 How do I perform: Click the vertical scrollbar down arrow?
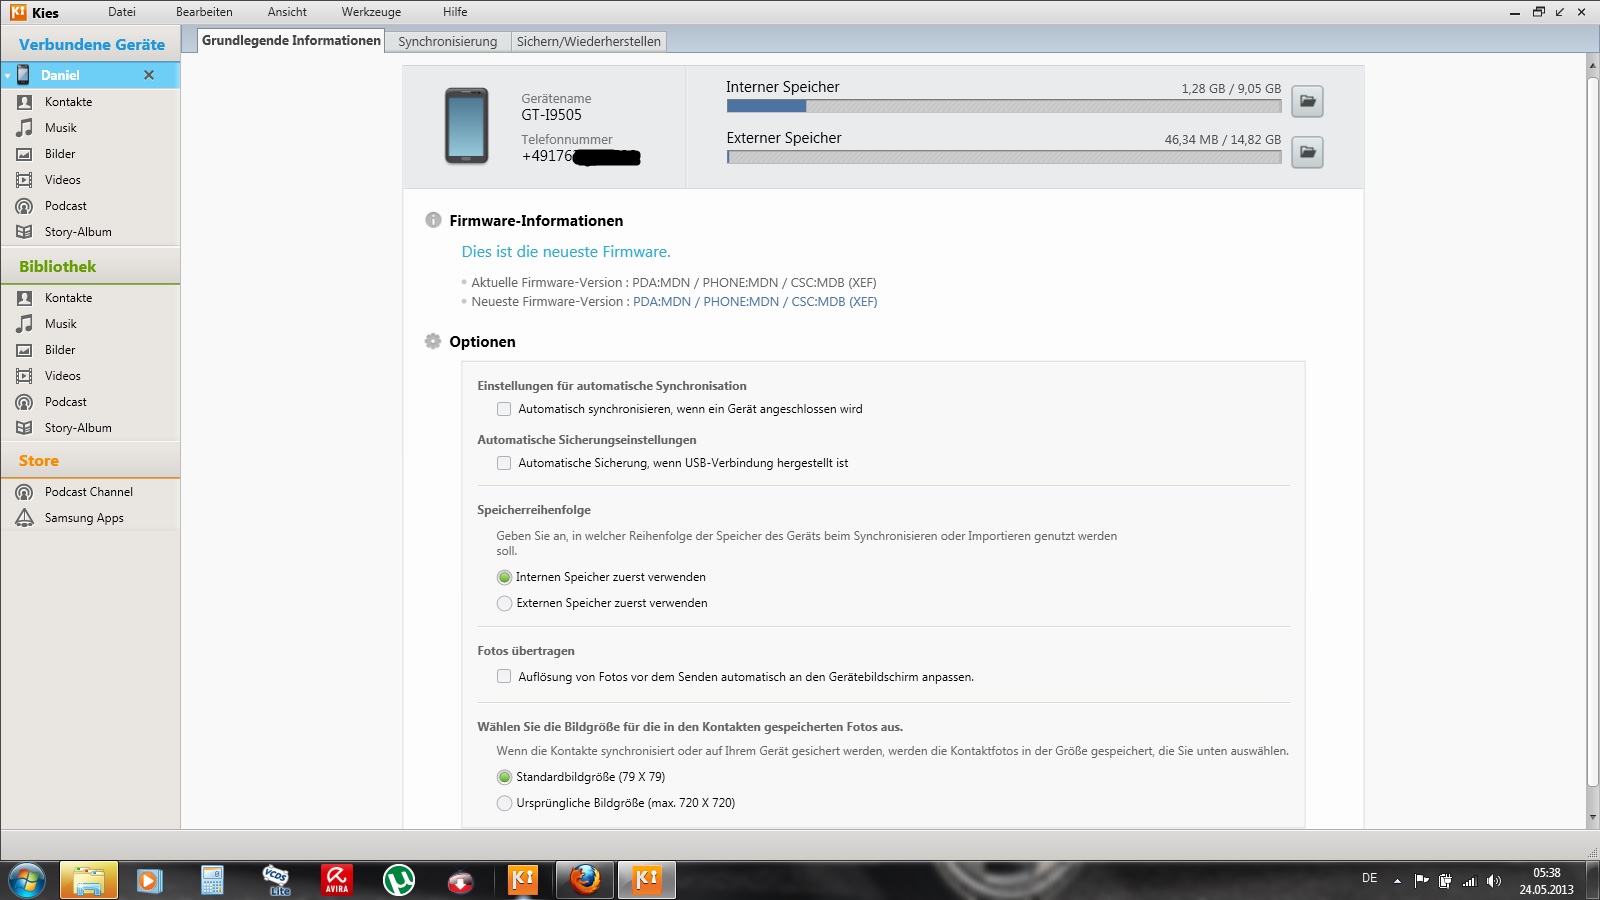tap(1592, 818)
